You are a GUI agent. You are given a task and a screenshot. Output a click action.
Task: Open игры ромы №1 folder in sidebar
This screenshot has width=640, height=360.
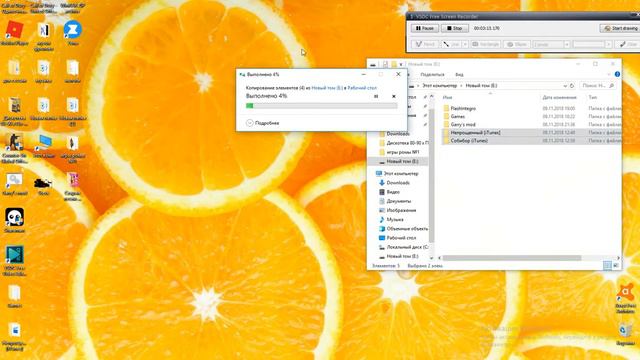click(402, 152)
